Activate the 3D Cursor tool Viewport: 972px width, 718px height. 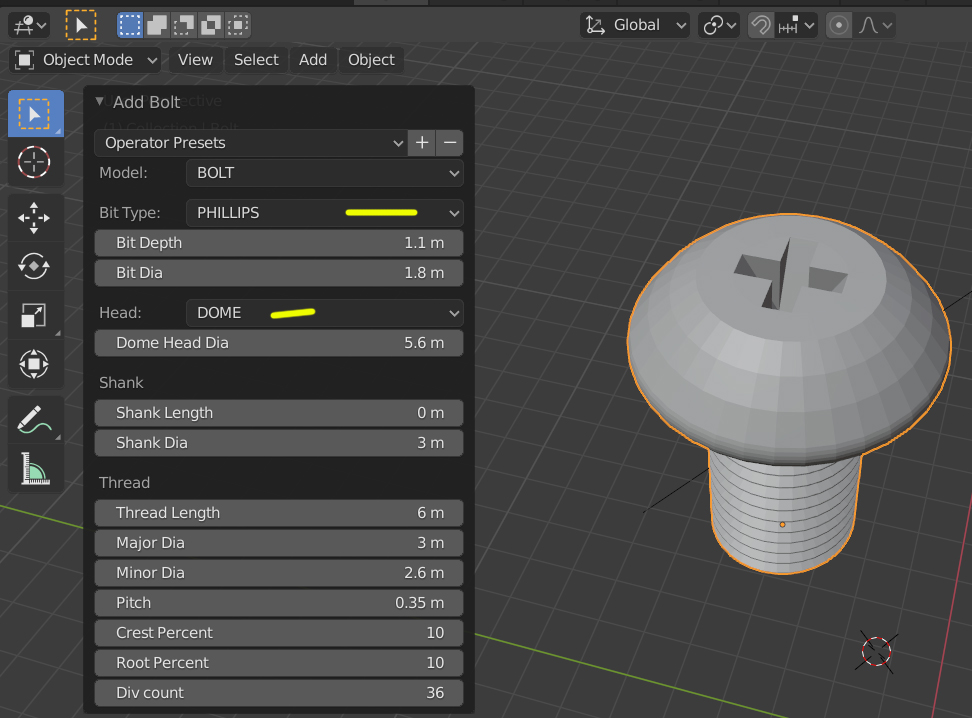(x=34, y=162)
